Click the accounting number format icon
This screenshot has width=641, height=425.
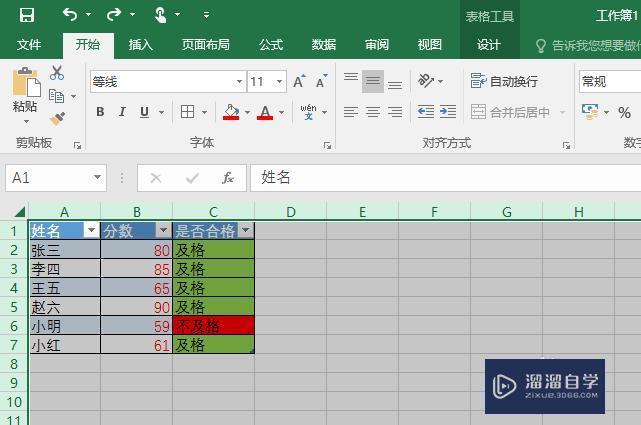tap(590, 112)
